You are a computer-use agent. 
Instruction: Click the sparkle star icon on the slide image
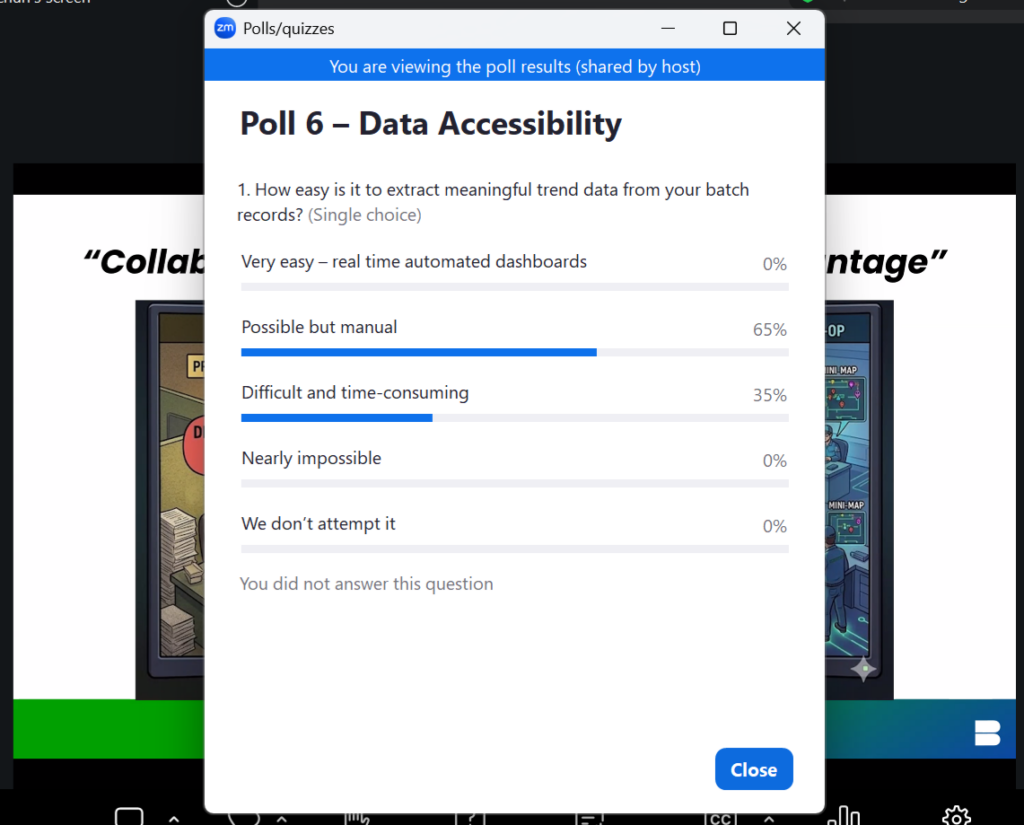click(863, 669)
